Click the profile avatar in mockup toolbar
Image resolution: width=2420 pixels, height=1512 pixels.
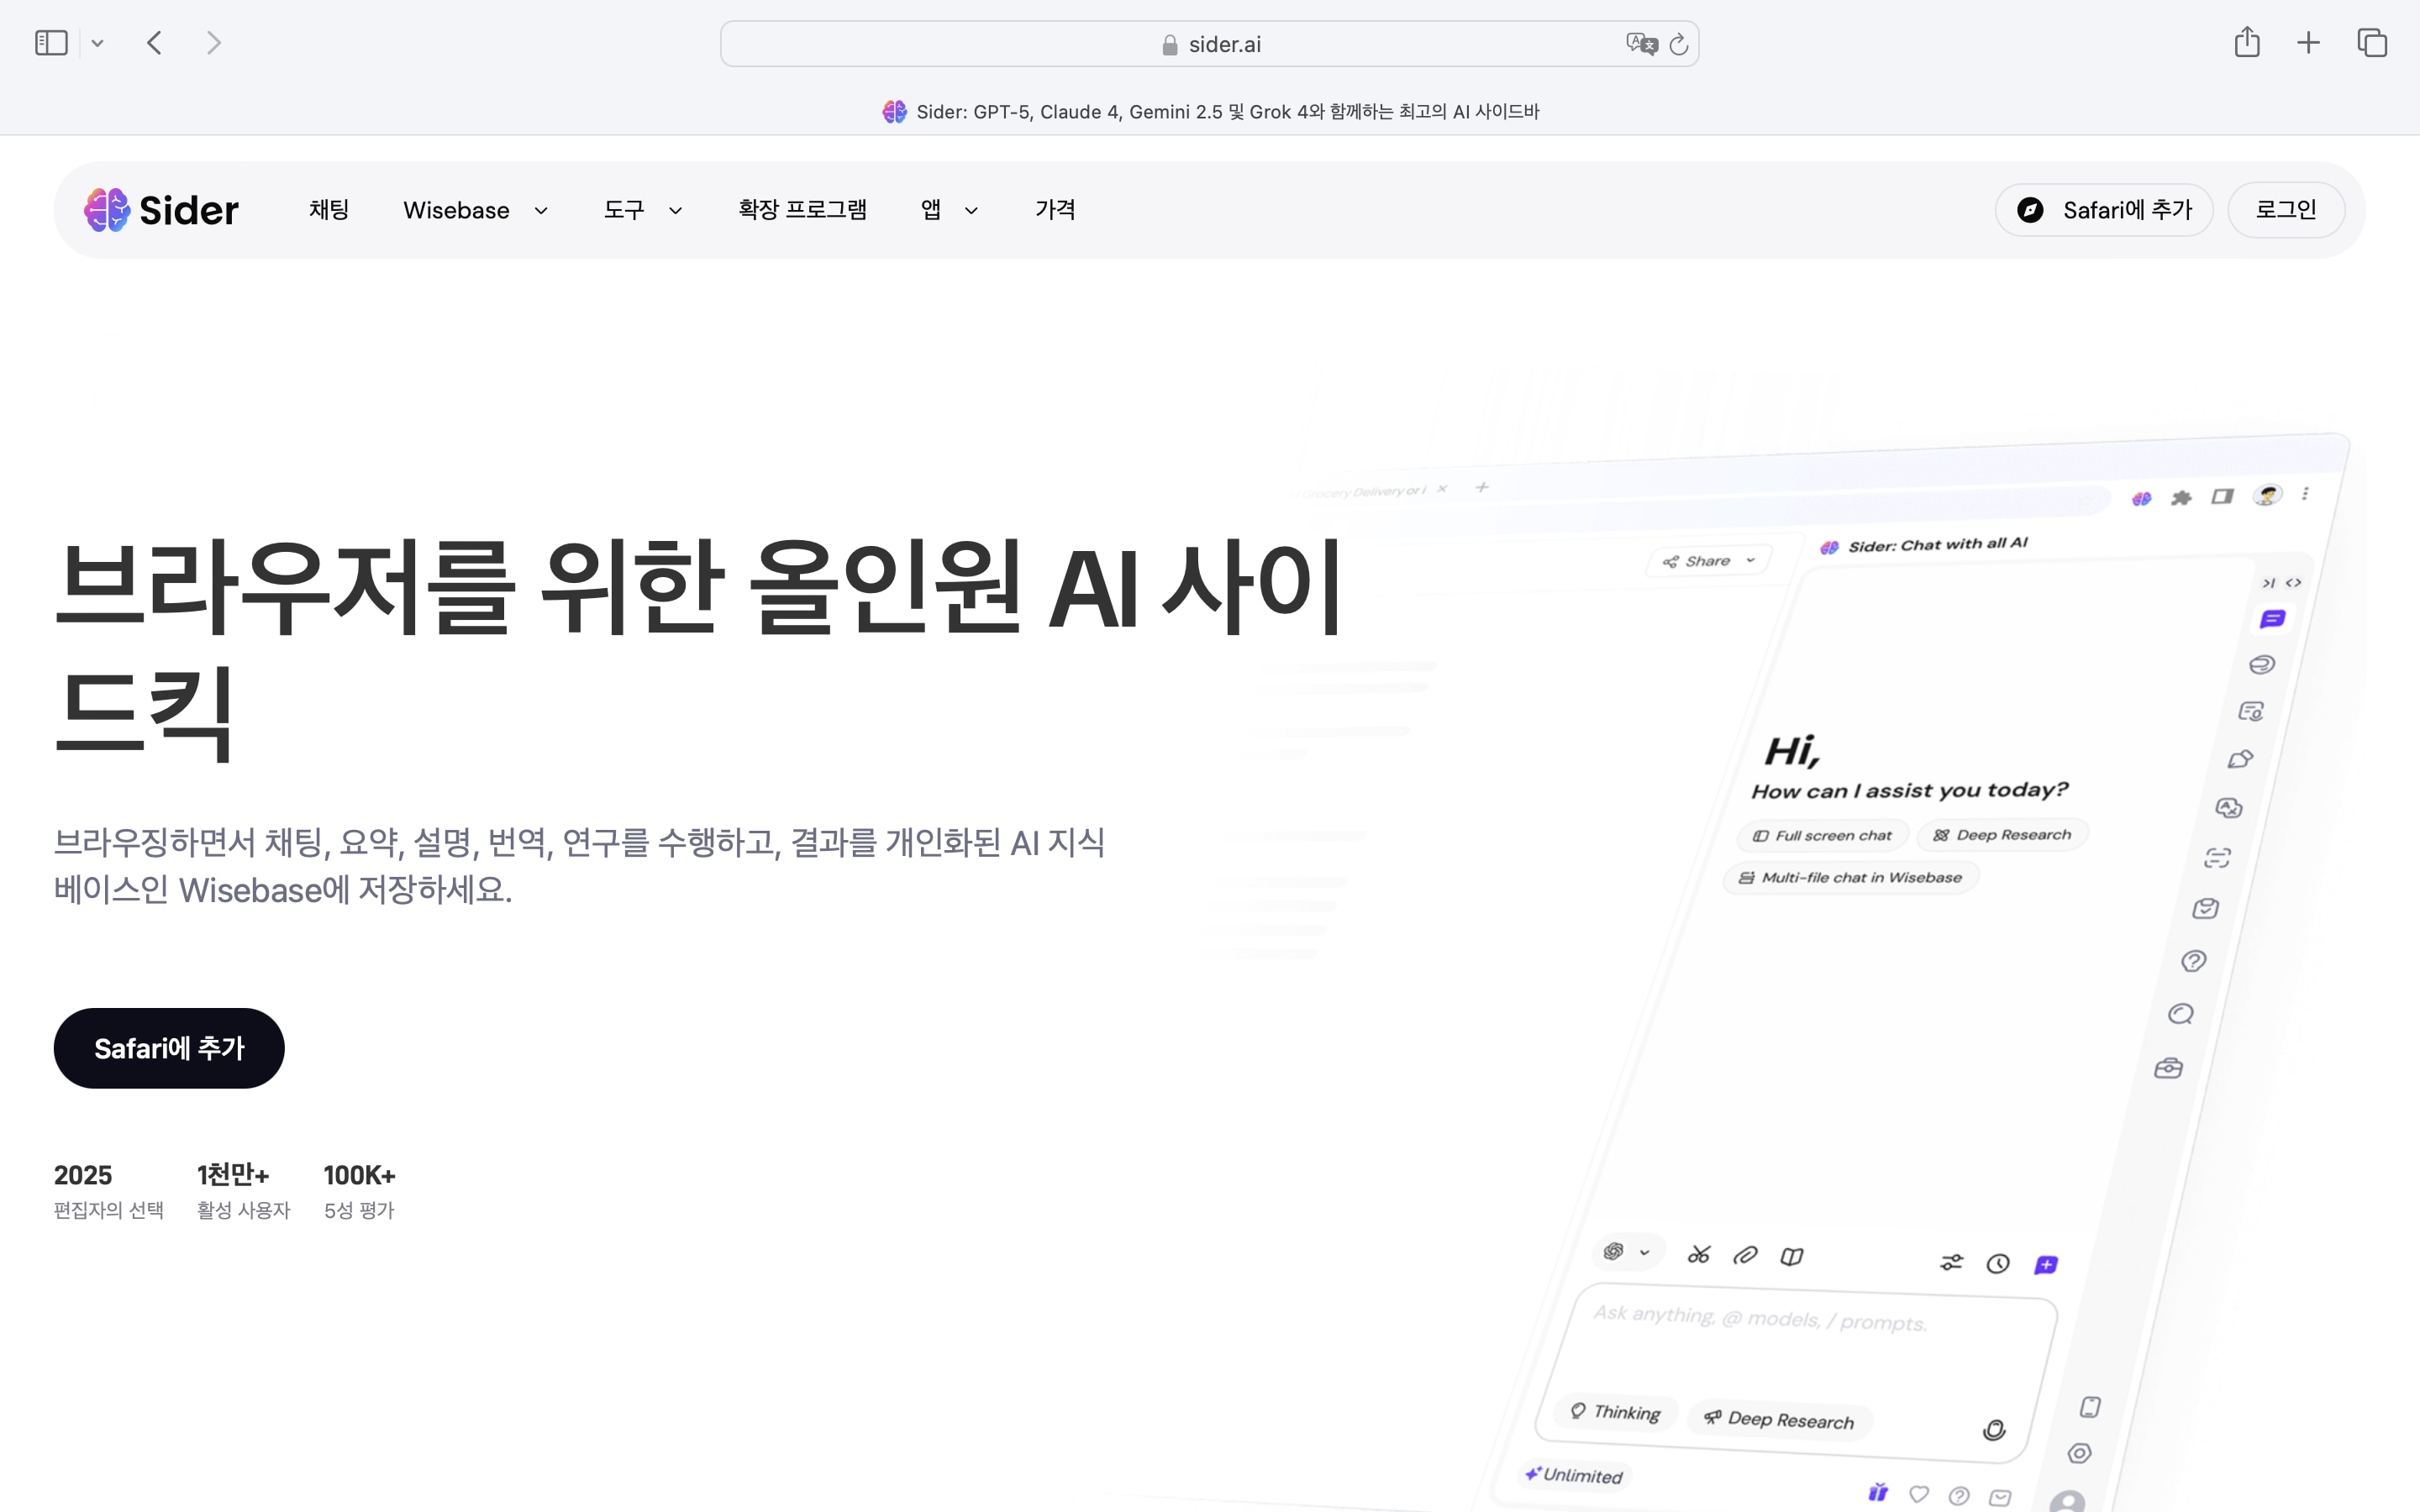click(x=2267, y=495)
